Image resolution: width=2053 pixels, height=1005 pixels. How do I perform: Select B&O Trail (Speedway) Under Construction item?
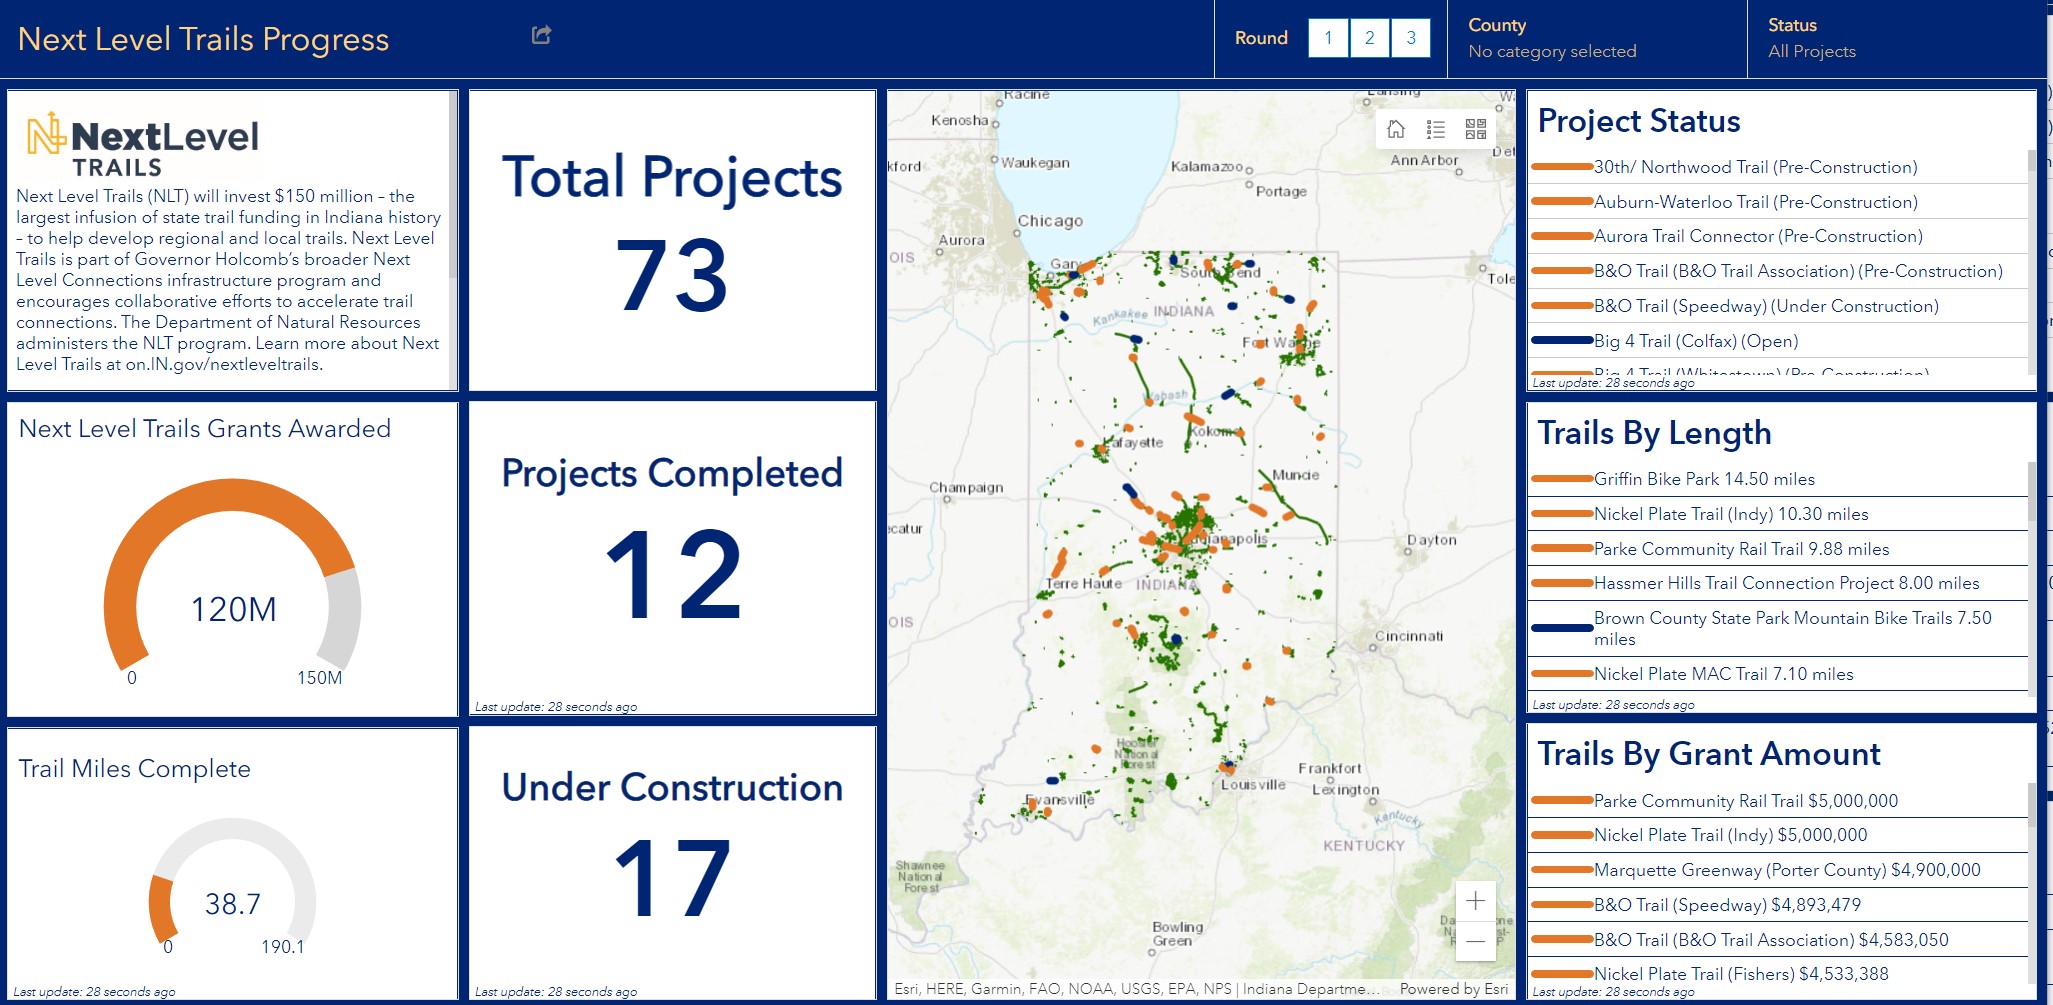pyautogui.click(x=1765, y=306)
